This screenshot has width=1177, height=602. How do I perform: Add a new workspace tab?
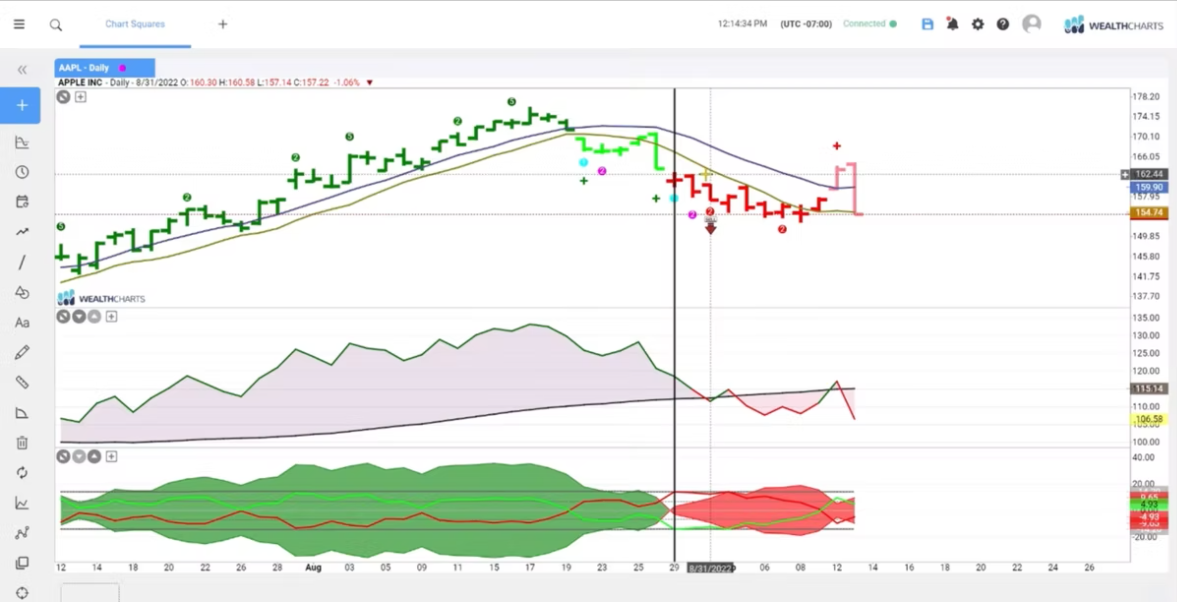[223, 24]
